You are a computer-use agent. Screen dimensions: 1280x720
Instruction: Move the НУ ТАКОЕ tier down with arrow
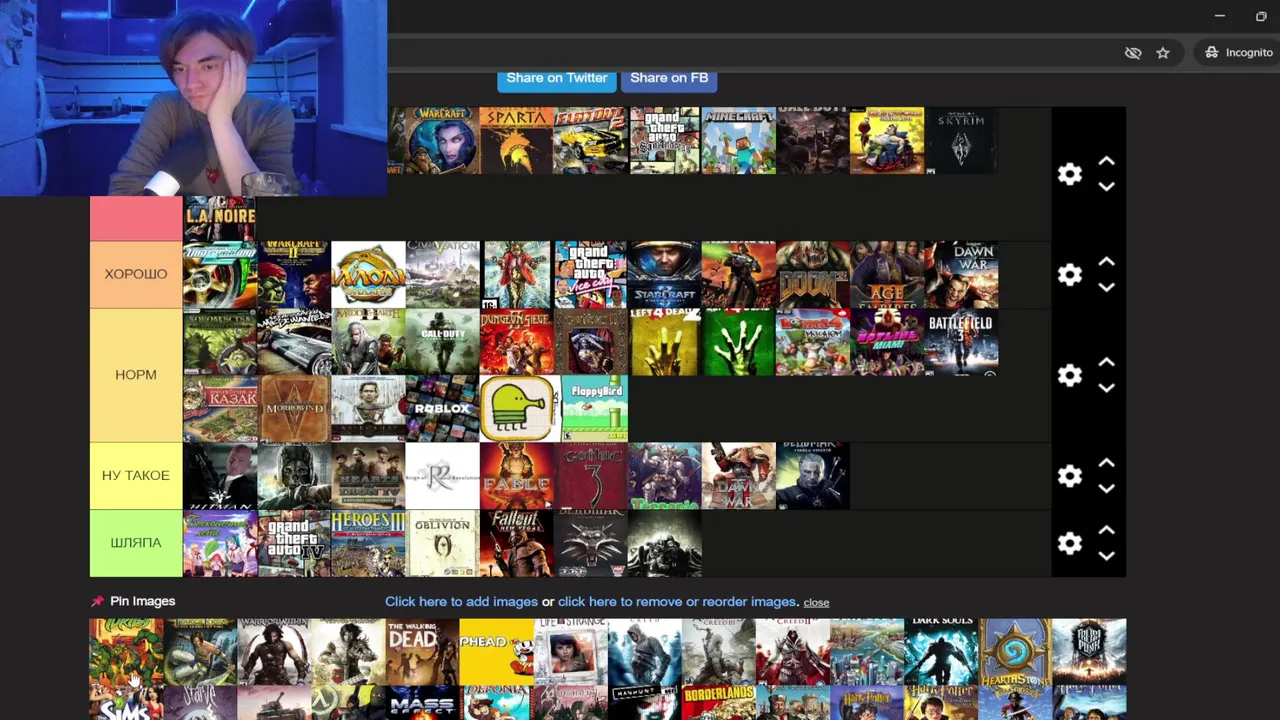pyautogui.click(x=1106, y=488)
